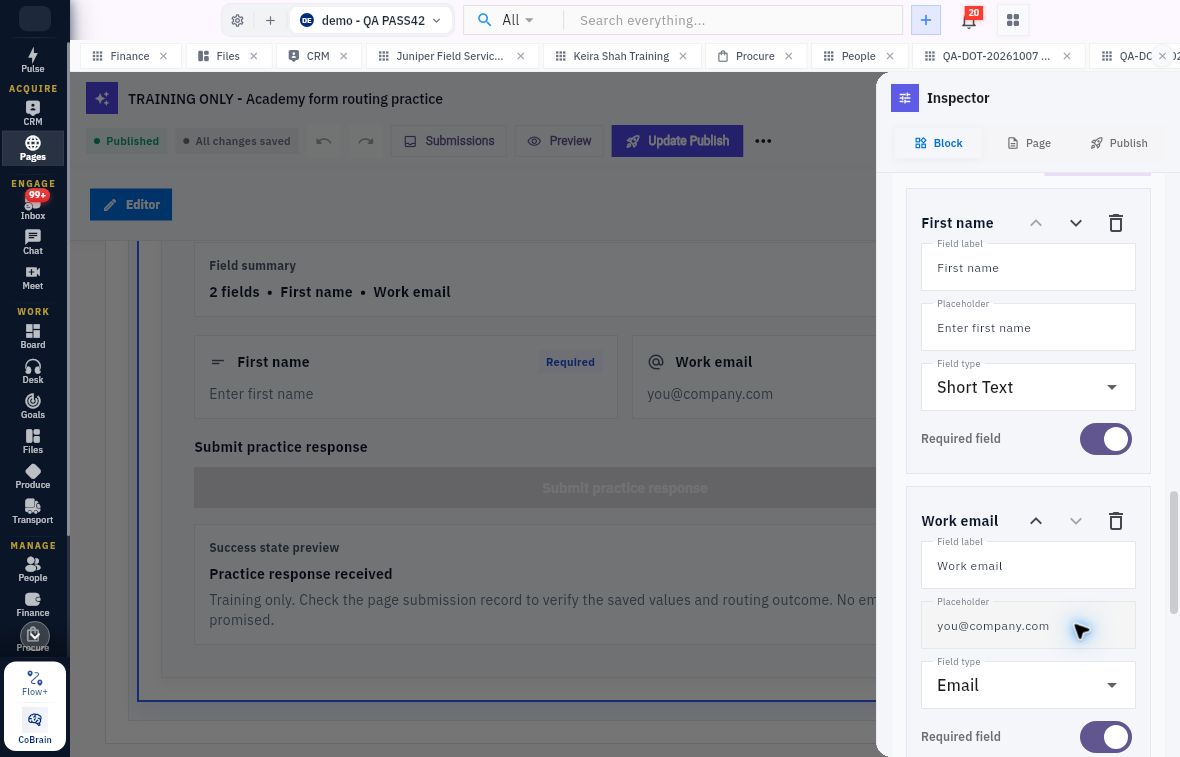Click the Editor button
1180x757 pixels.
click(x=131, y=205)
